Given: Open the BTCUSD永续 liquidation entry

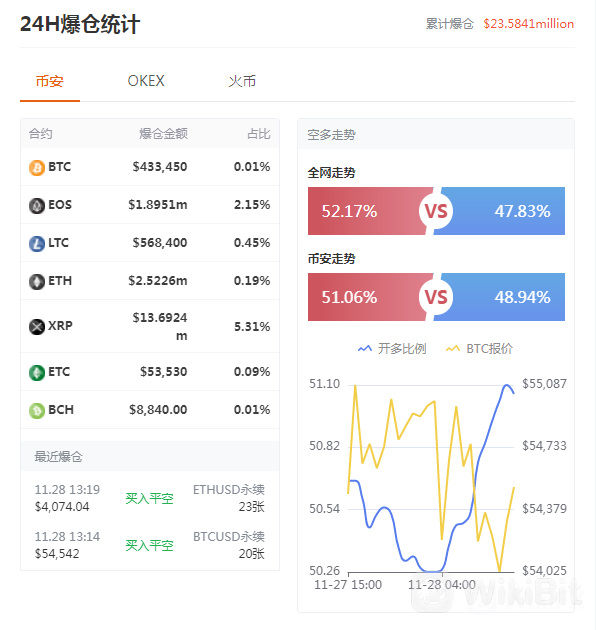Looking at the screenshot, I should [150, 545].
